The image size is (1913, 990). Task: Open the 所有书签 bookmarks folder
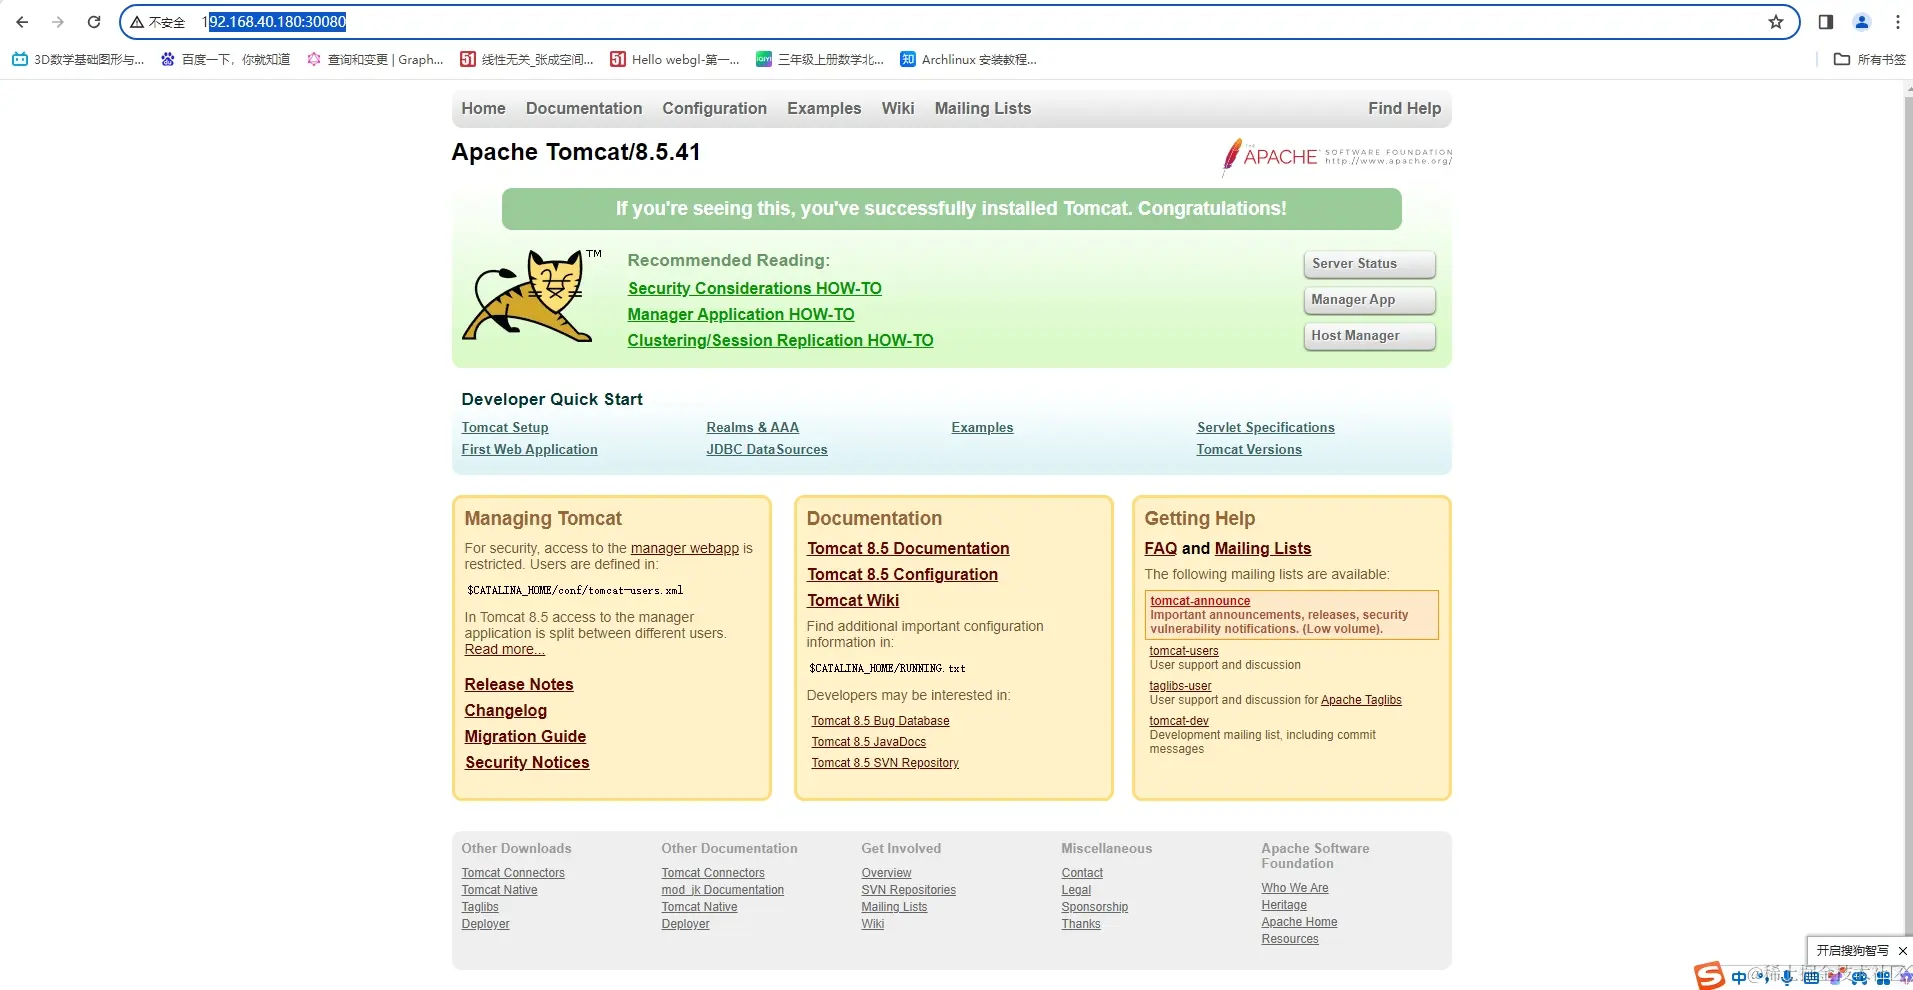1869,60
